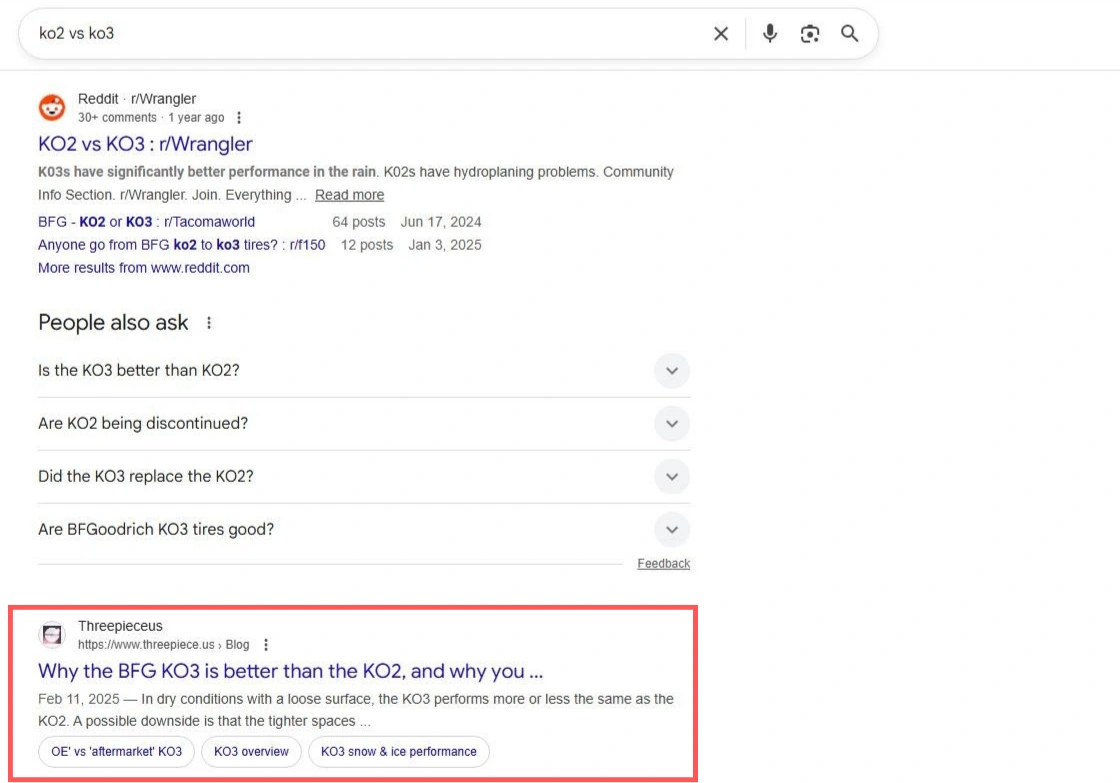
Task: Submit search with the magnifying glass icon
Action: click(849, 34)
